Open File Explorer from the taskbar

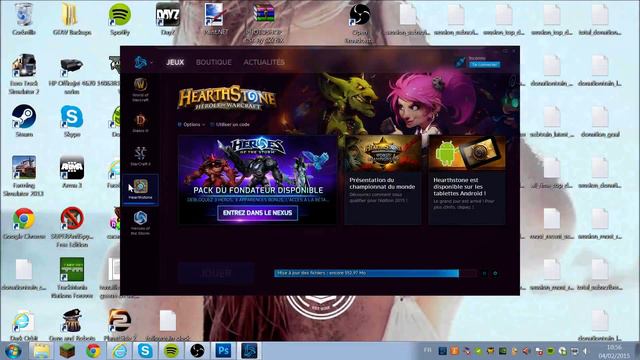coord(41,351)
